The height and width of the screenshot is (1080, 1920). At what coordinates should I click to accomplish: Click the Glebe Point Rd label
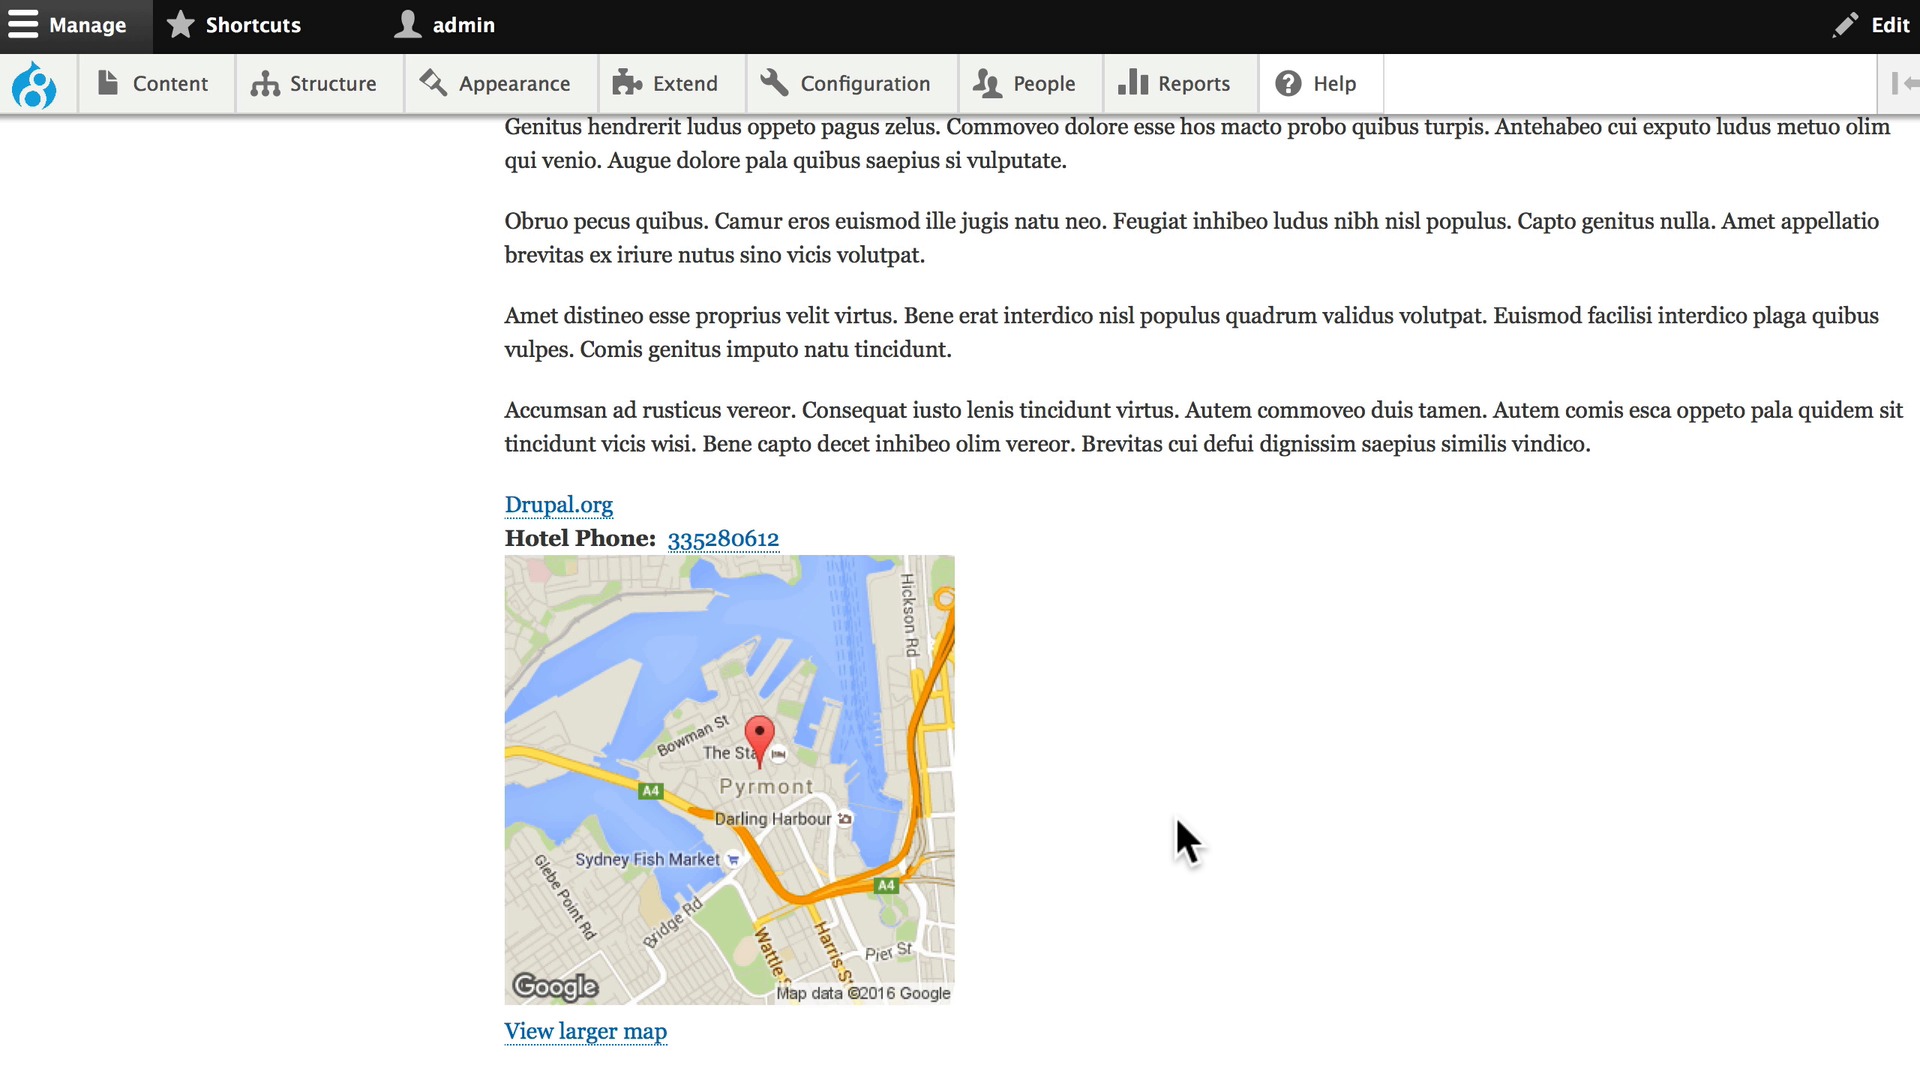point(565,897)
